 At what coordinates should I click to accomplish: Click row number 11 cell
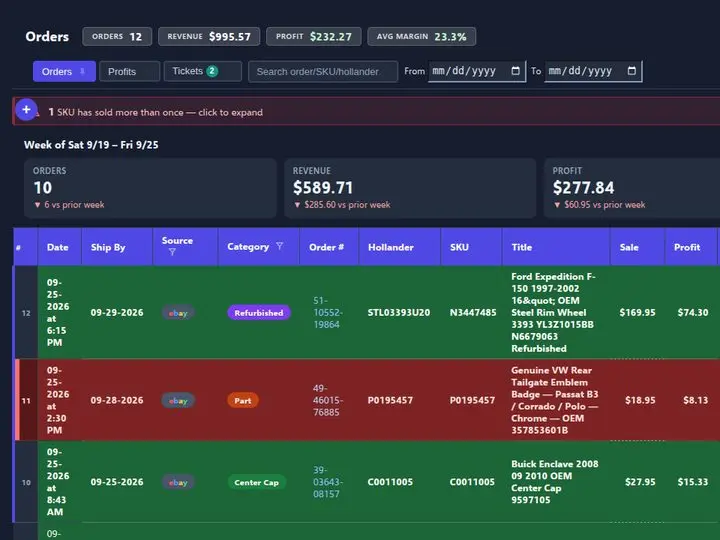point(26,400)
